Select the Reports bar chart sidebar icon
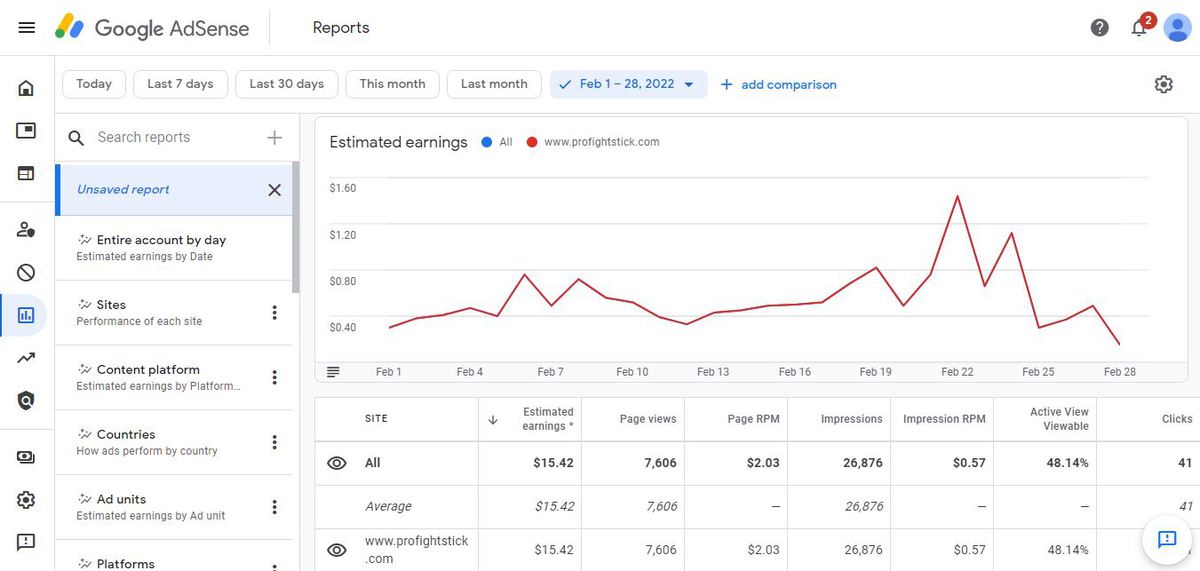The image size is (1200, 571). click(26, 315)
